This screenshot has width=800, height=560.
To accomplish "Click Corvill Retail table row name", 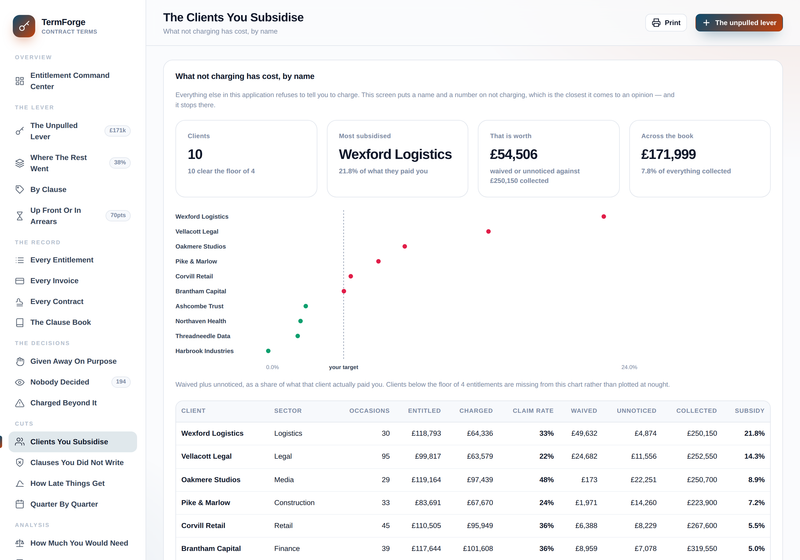I will (203, 525).
